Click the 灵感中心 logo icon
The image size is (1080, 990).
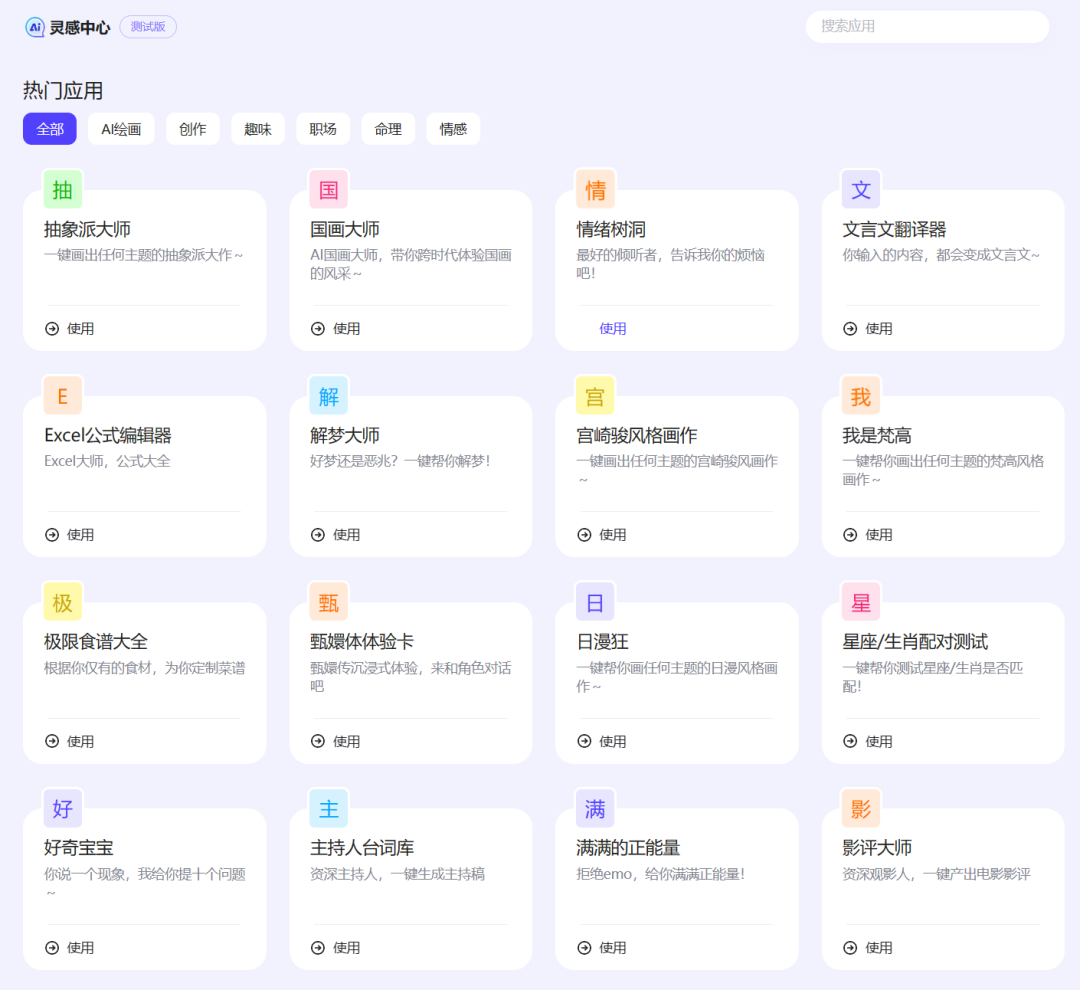pos(35,27)
